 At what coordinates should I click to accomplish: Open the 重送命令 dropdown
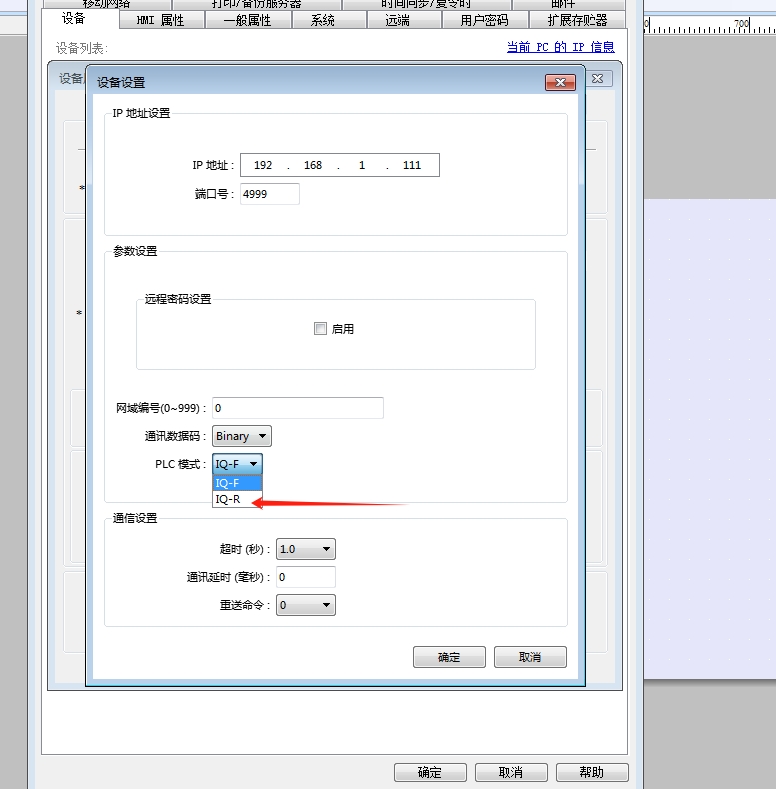point(305,605)
